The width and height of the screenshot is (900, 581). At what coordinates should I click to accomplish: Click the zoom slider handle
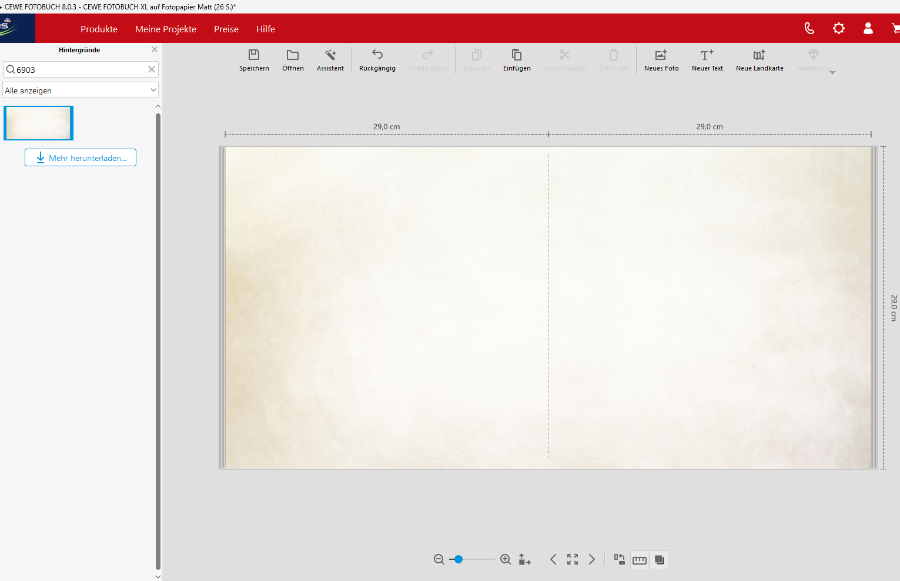click(458, 560)
